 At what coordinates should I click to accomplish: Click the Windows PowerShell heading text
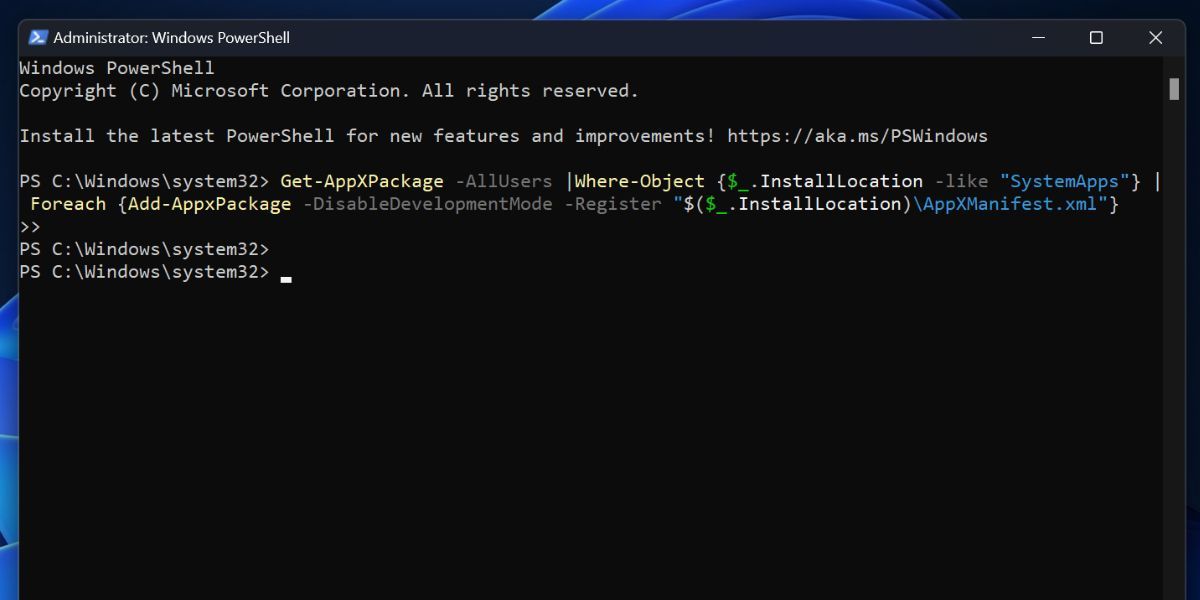[x=115, y=67]
